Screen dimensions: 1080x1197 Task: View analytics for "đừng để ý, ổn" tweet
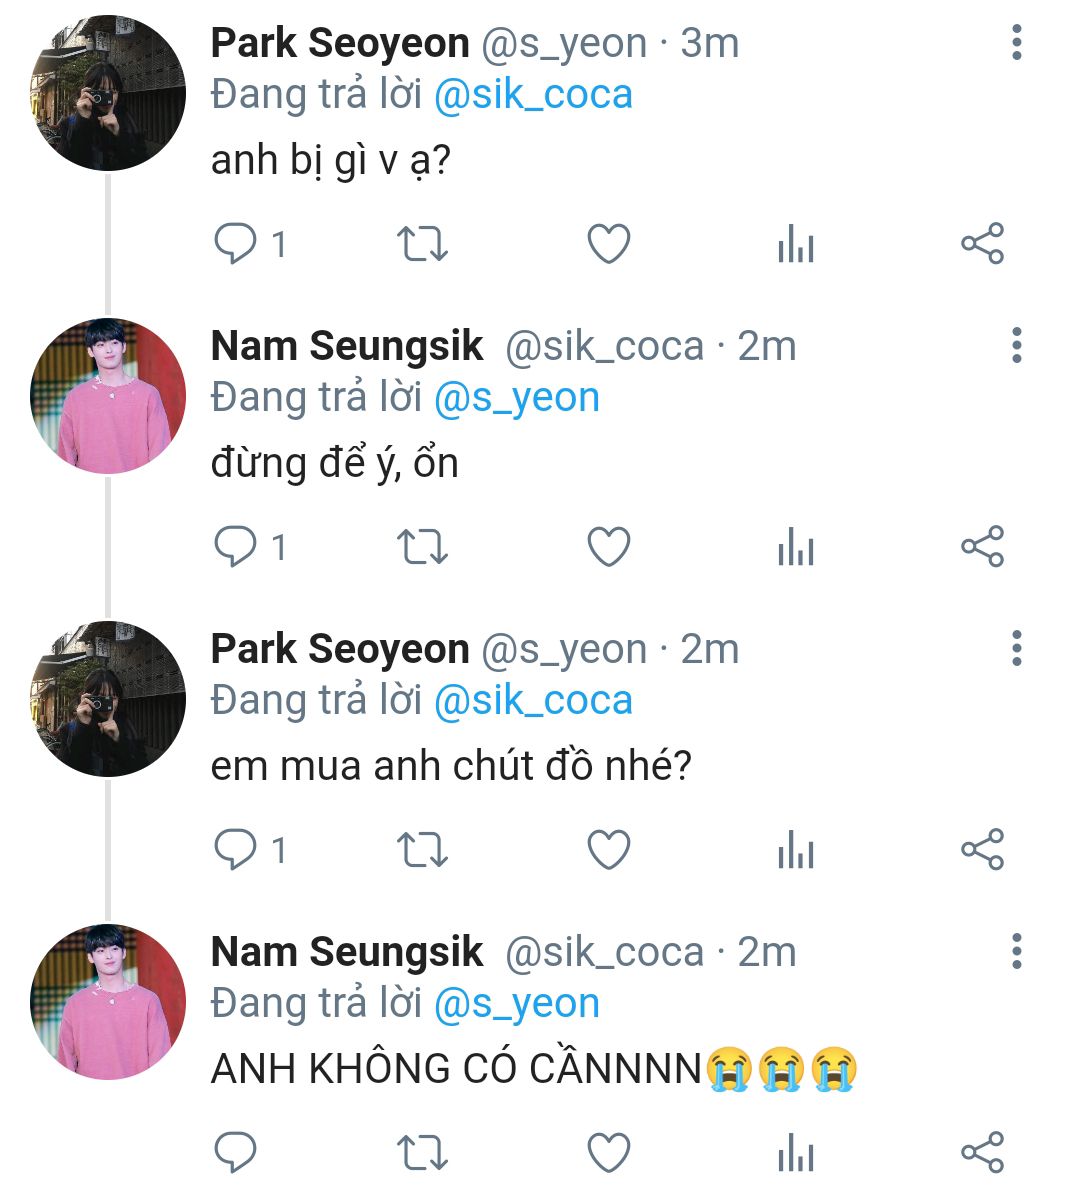point(796,547)
